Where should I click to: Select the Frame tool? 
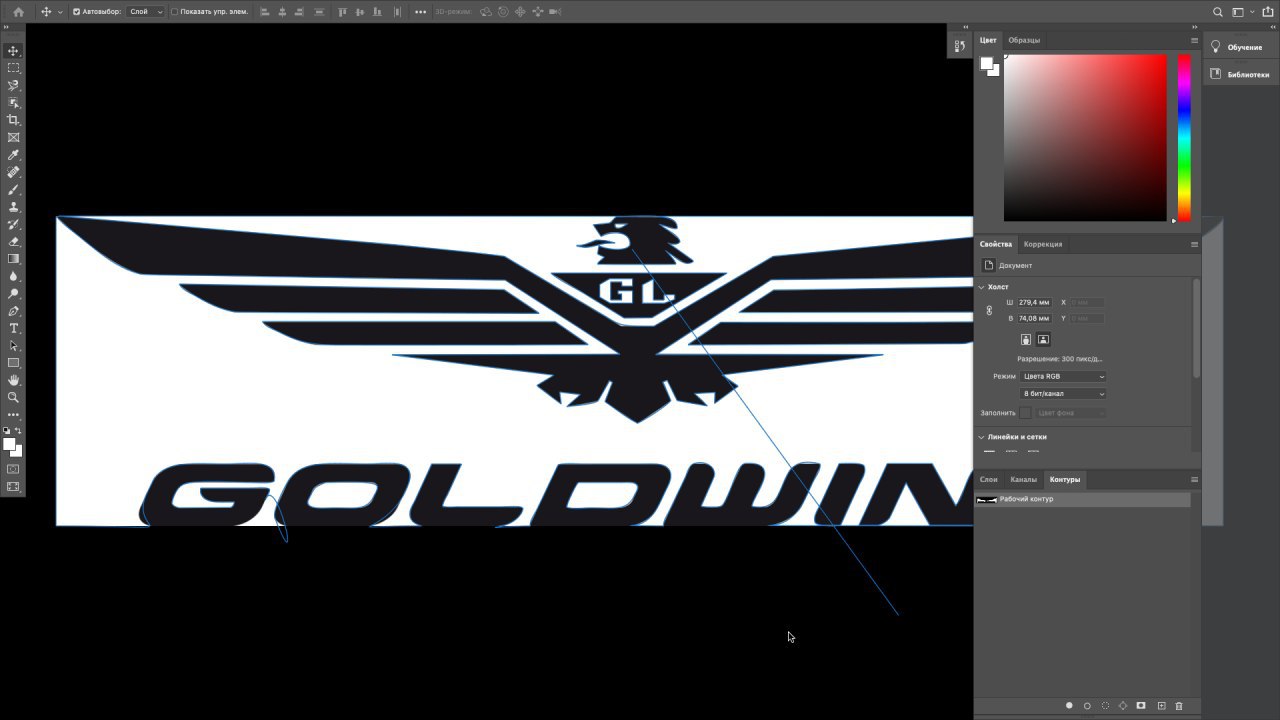[13, 137]
